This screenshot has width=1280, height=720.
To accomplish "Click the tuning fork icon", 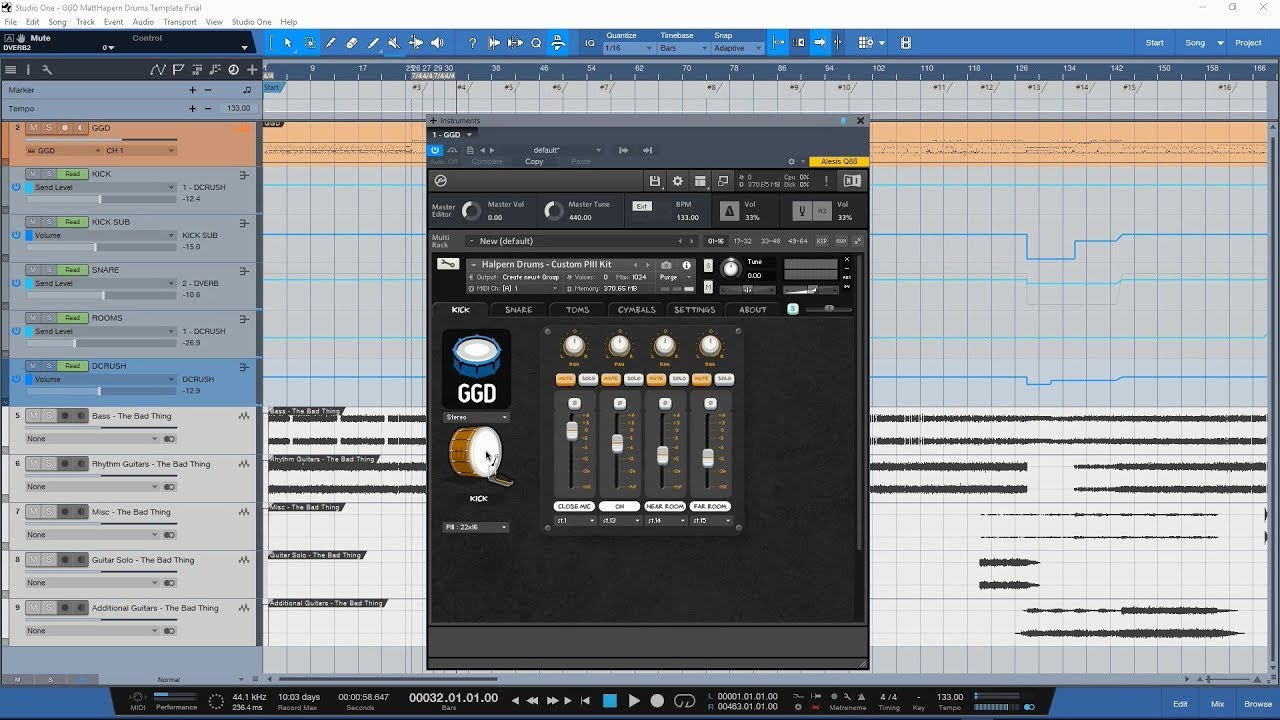I will (800, 211).
